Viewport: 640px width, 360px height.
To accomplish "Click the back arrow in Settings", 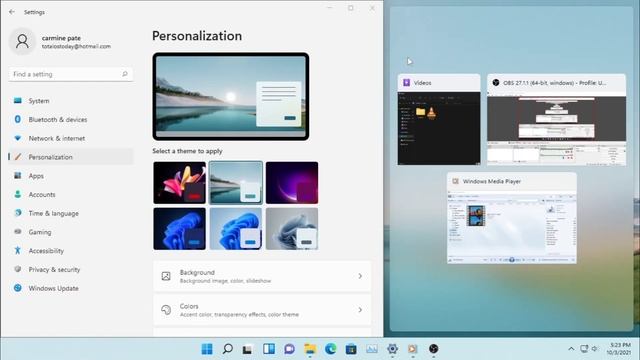I will coord(12,12).
